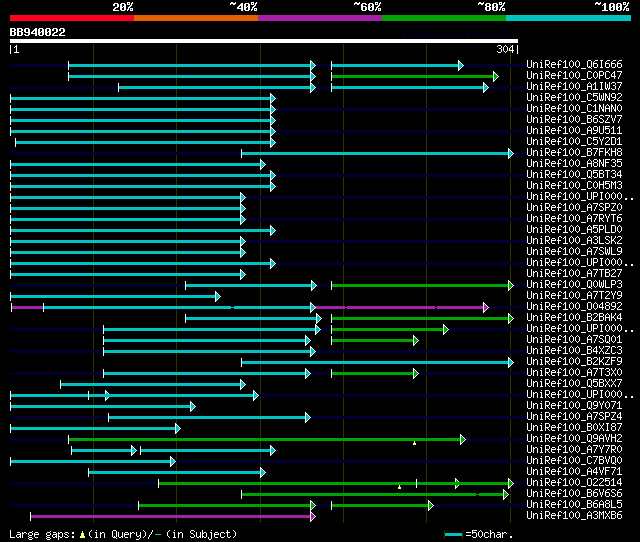Screen dimensions: 640x542
Task: Select the UniRef100_C5Y2D1 label
Action: click(574, 142)
